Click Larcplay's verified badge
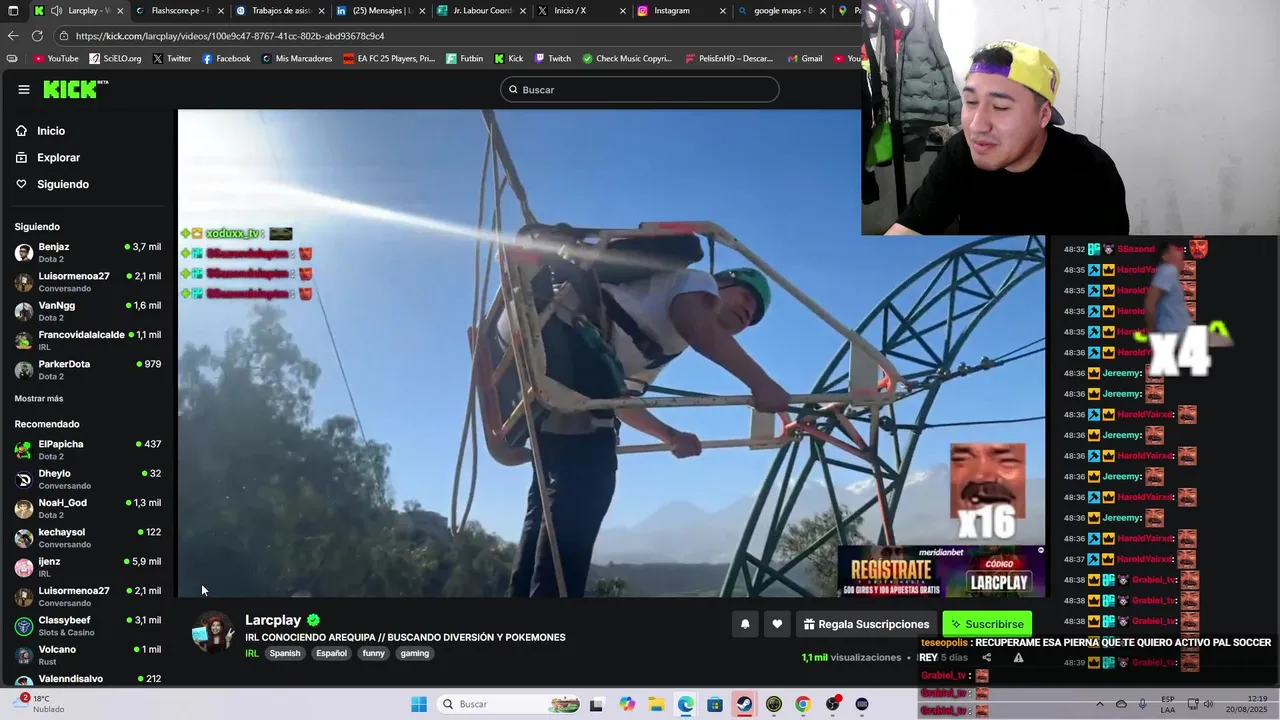Image resolution: width=1280 pixels, height=720 pixels. pyautogui.click(x=313, y=620)
